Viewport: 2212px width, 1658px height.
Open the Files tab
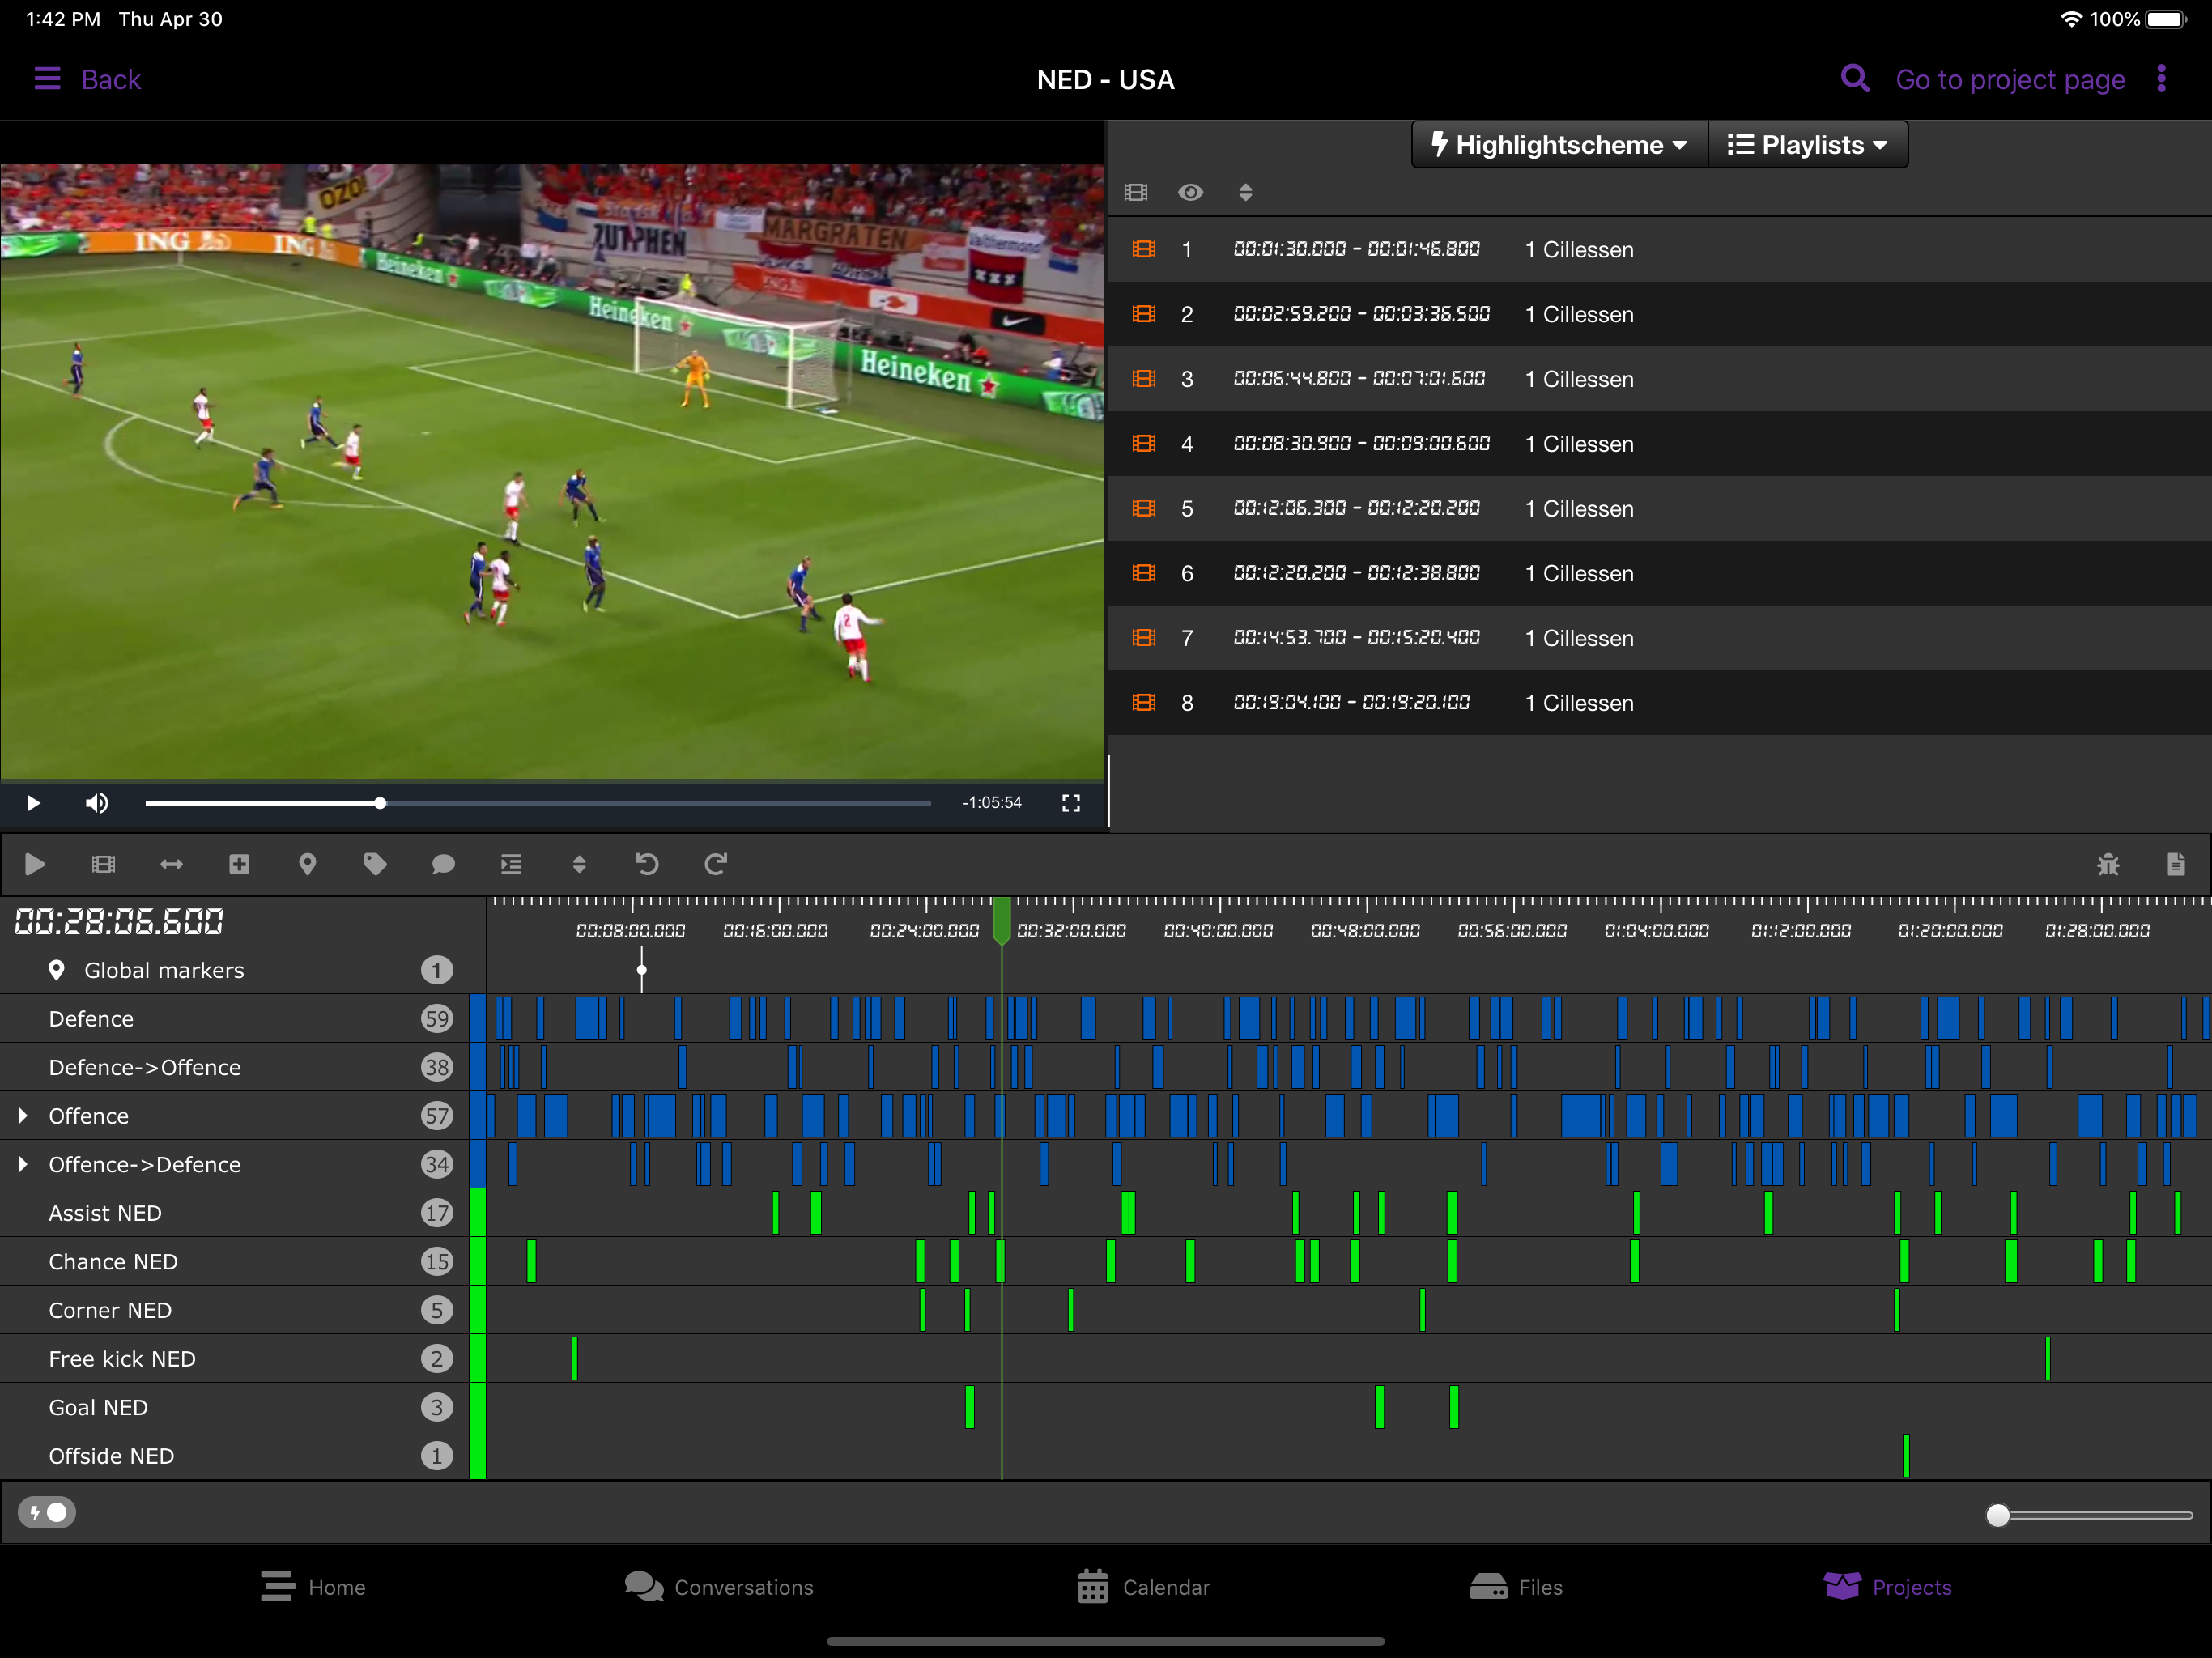click(x=1516, y=1587)
